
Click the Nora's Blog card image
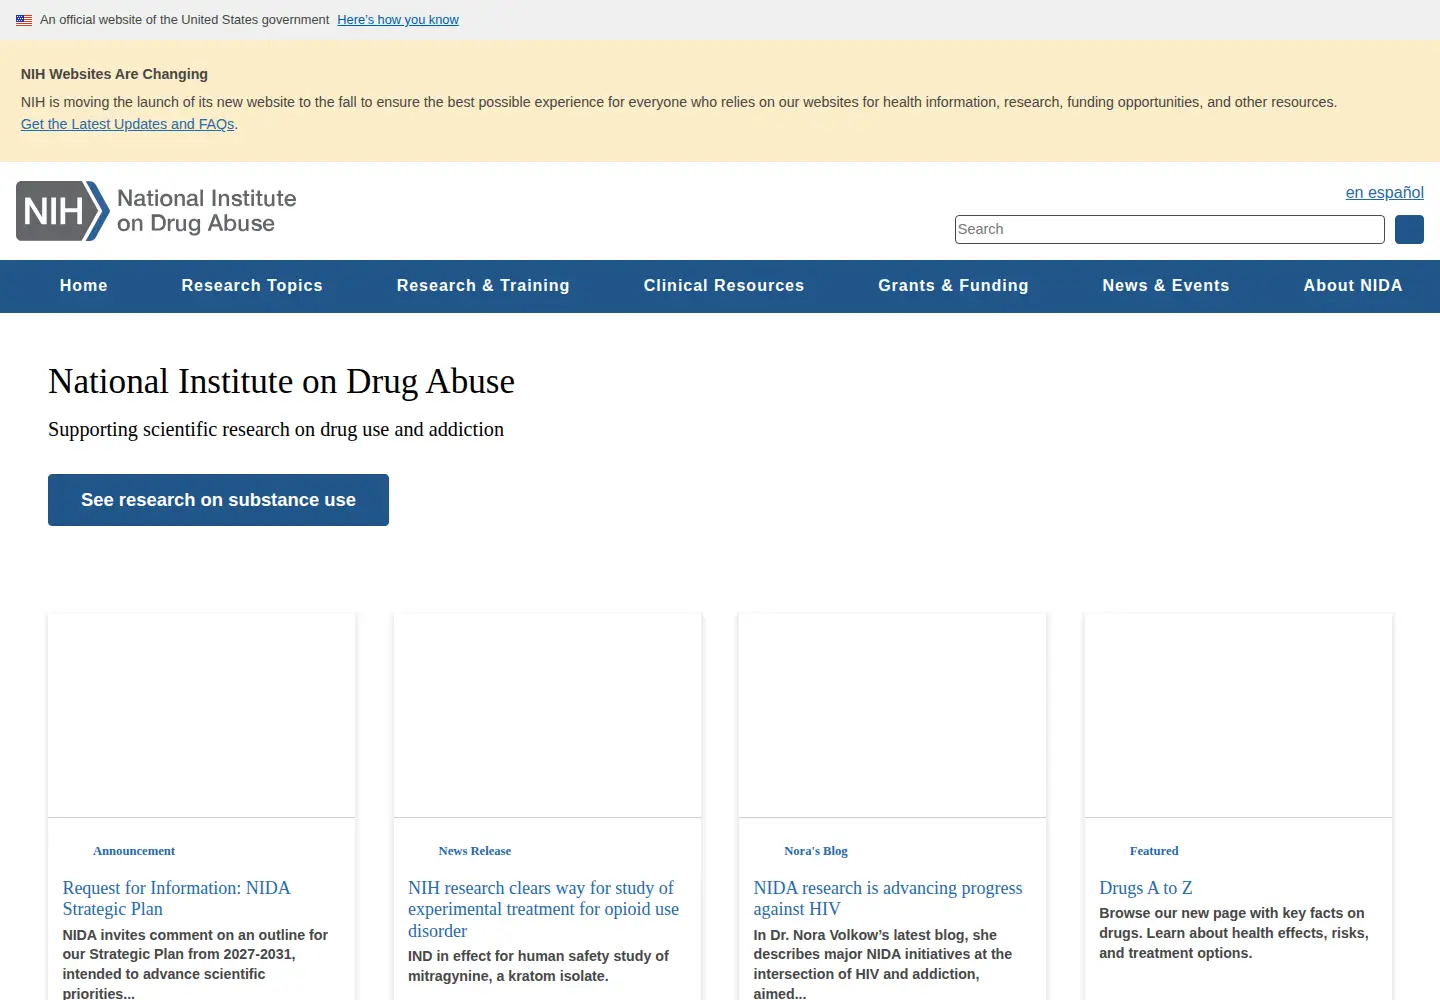pyautogui.click(x=892, y=716)
